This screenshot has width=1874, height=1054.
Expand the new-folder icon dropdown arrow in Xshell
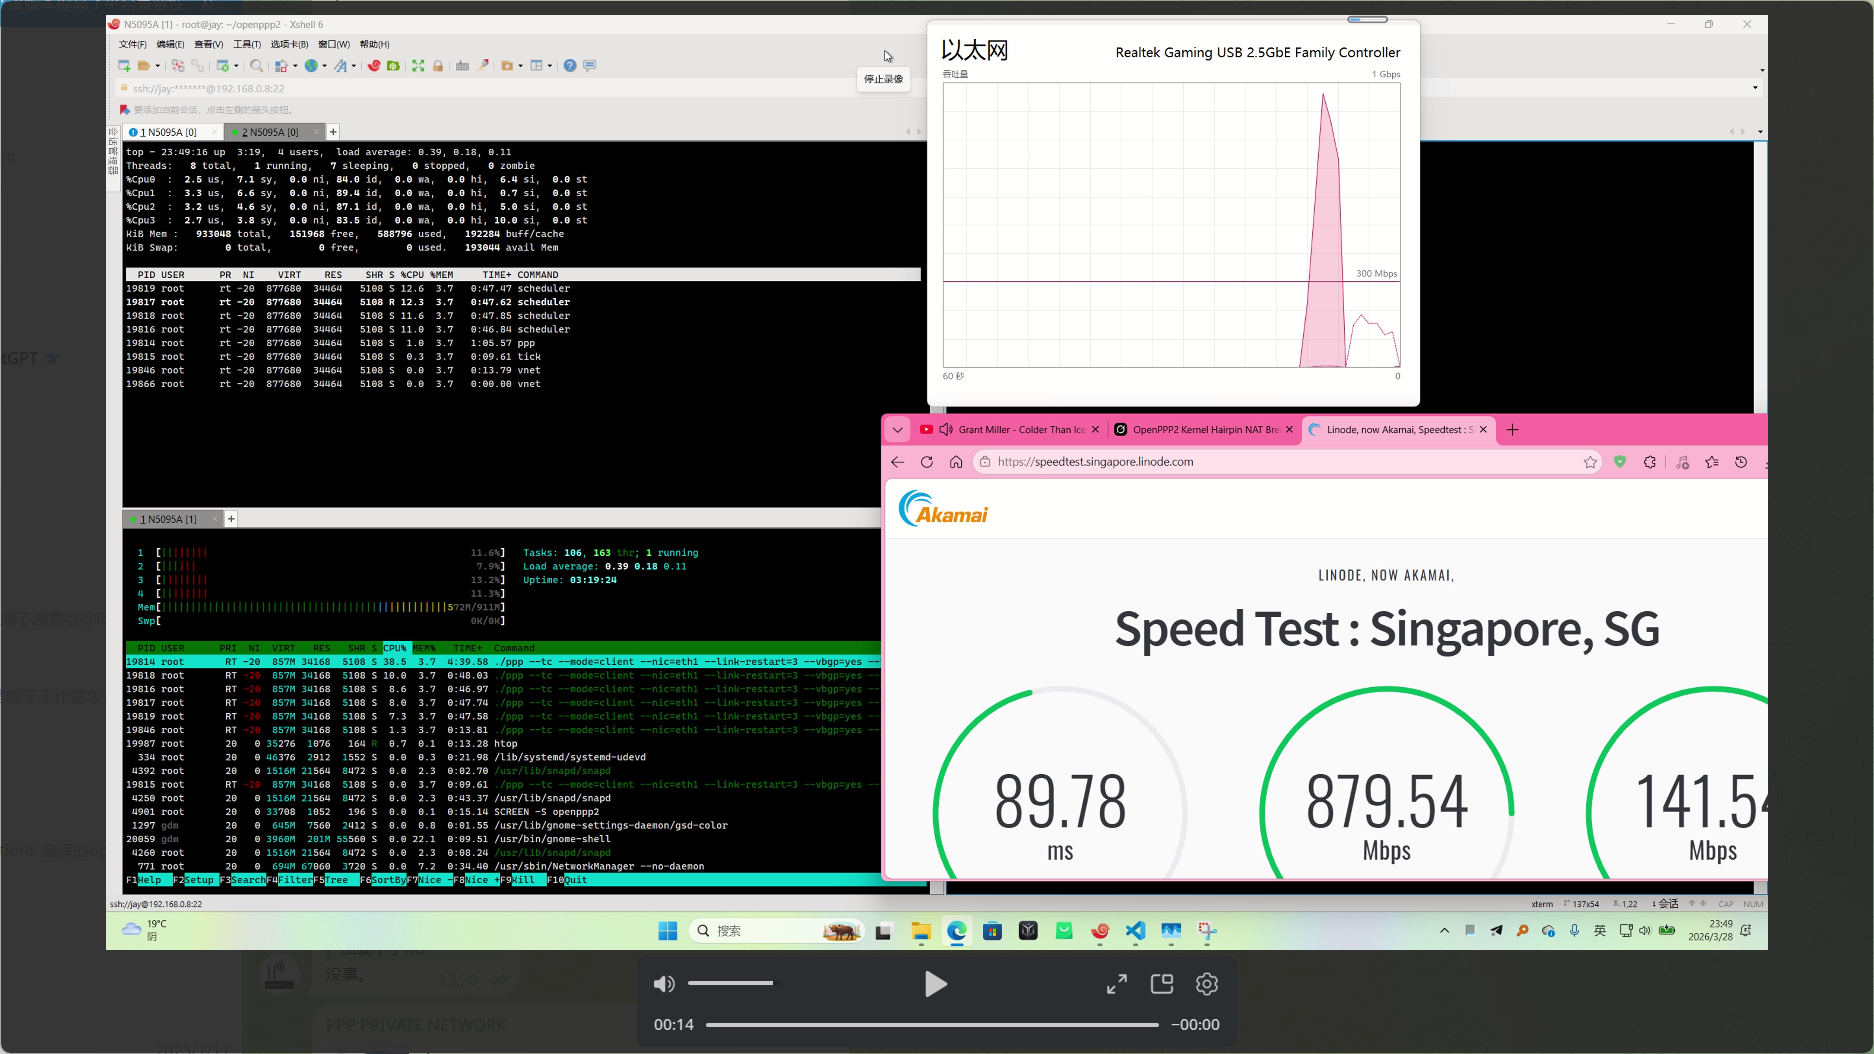(x=520, y=66)
